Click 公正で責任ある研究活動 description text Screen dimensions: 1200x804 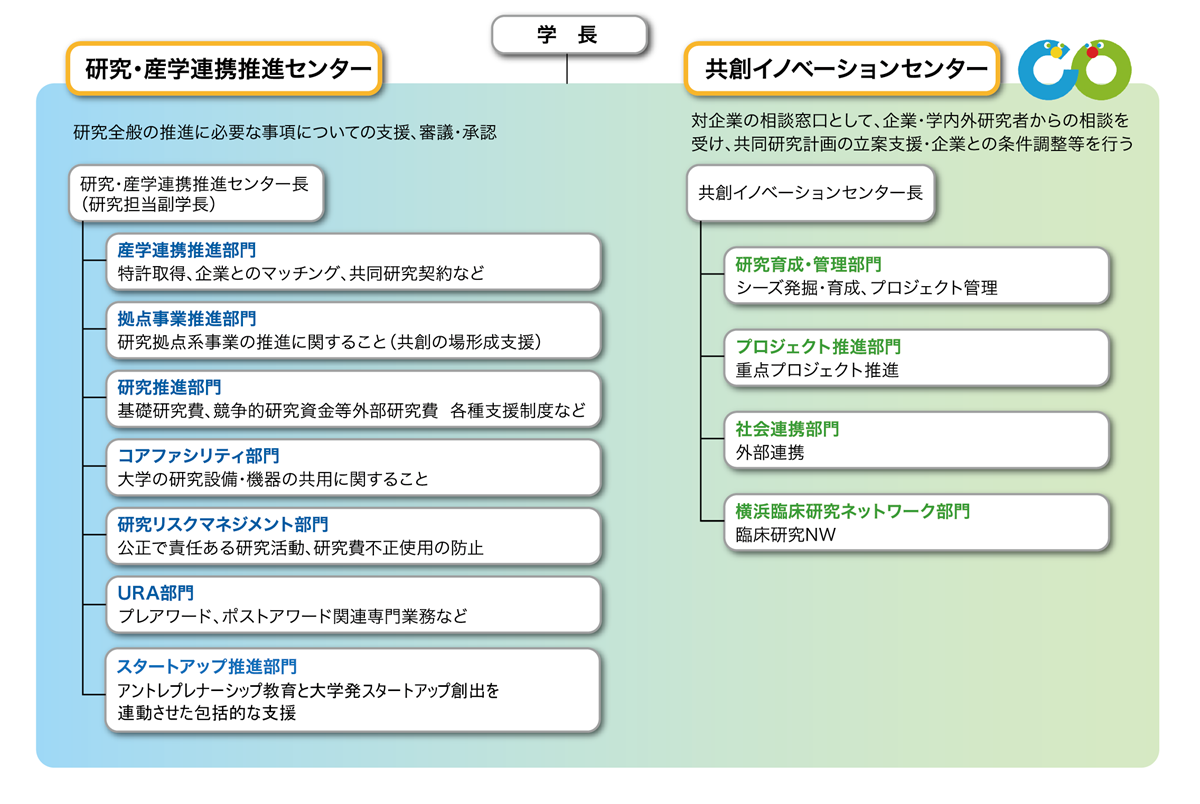[x=300, y=547]
